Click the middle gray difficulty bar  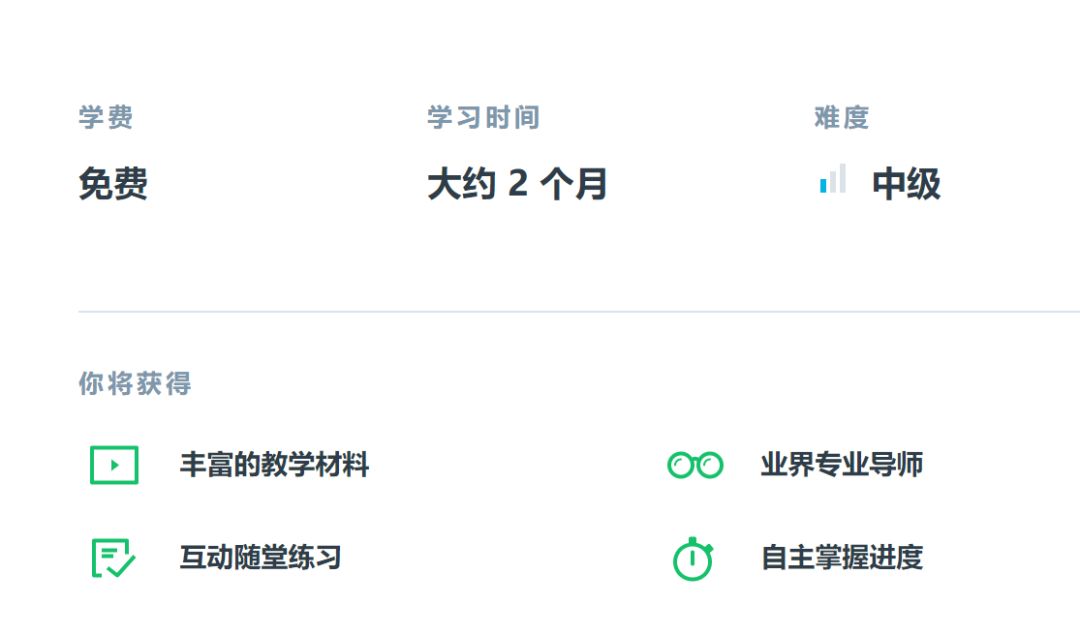[832, 182]
